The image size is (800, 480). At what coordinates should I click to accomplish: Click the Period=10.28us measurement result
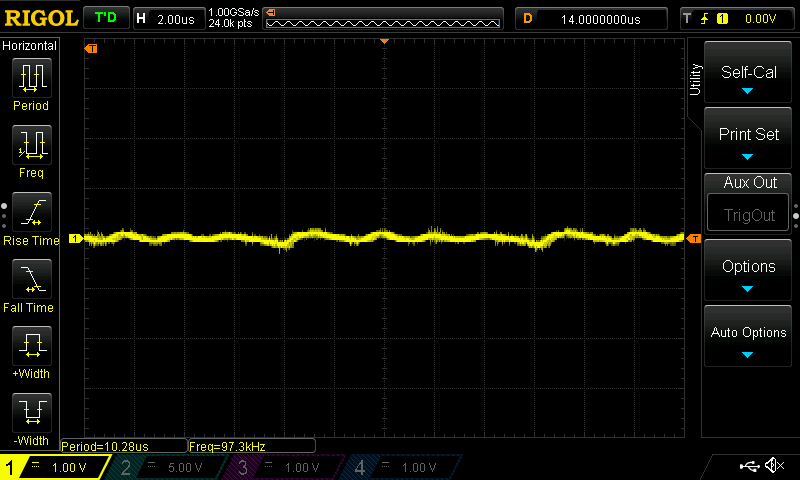point(123,446)
